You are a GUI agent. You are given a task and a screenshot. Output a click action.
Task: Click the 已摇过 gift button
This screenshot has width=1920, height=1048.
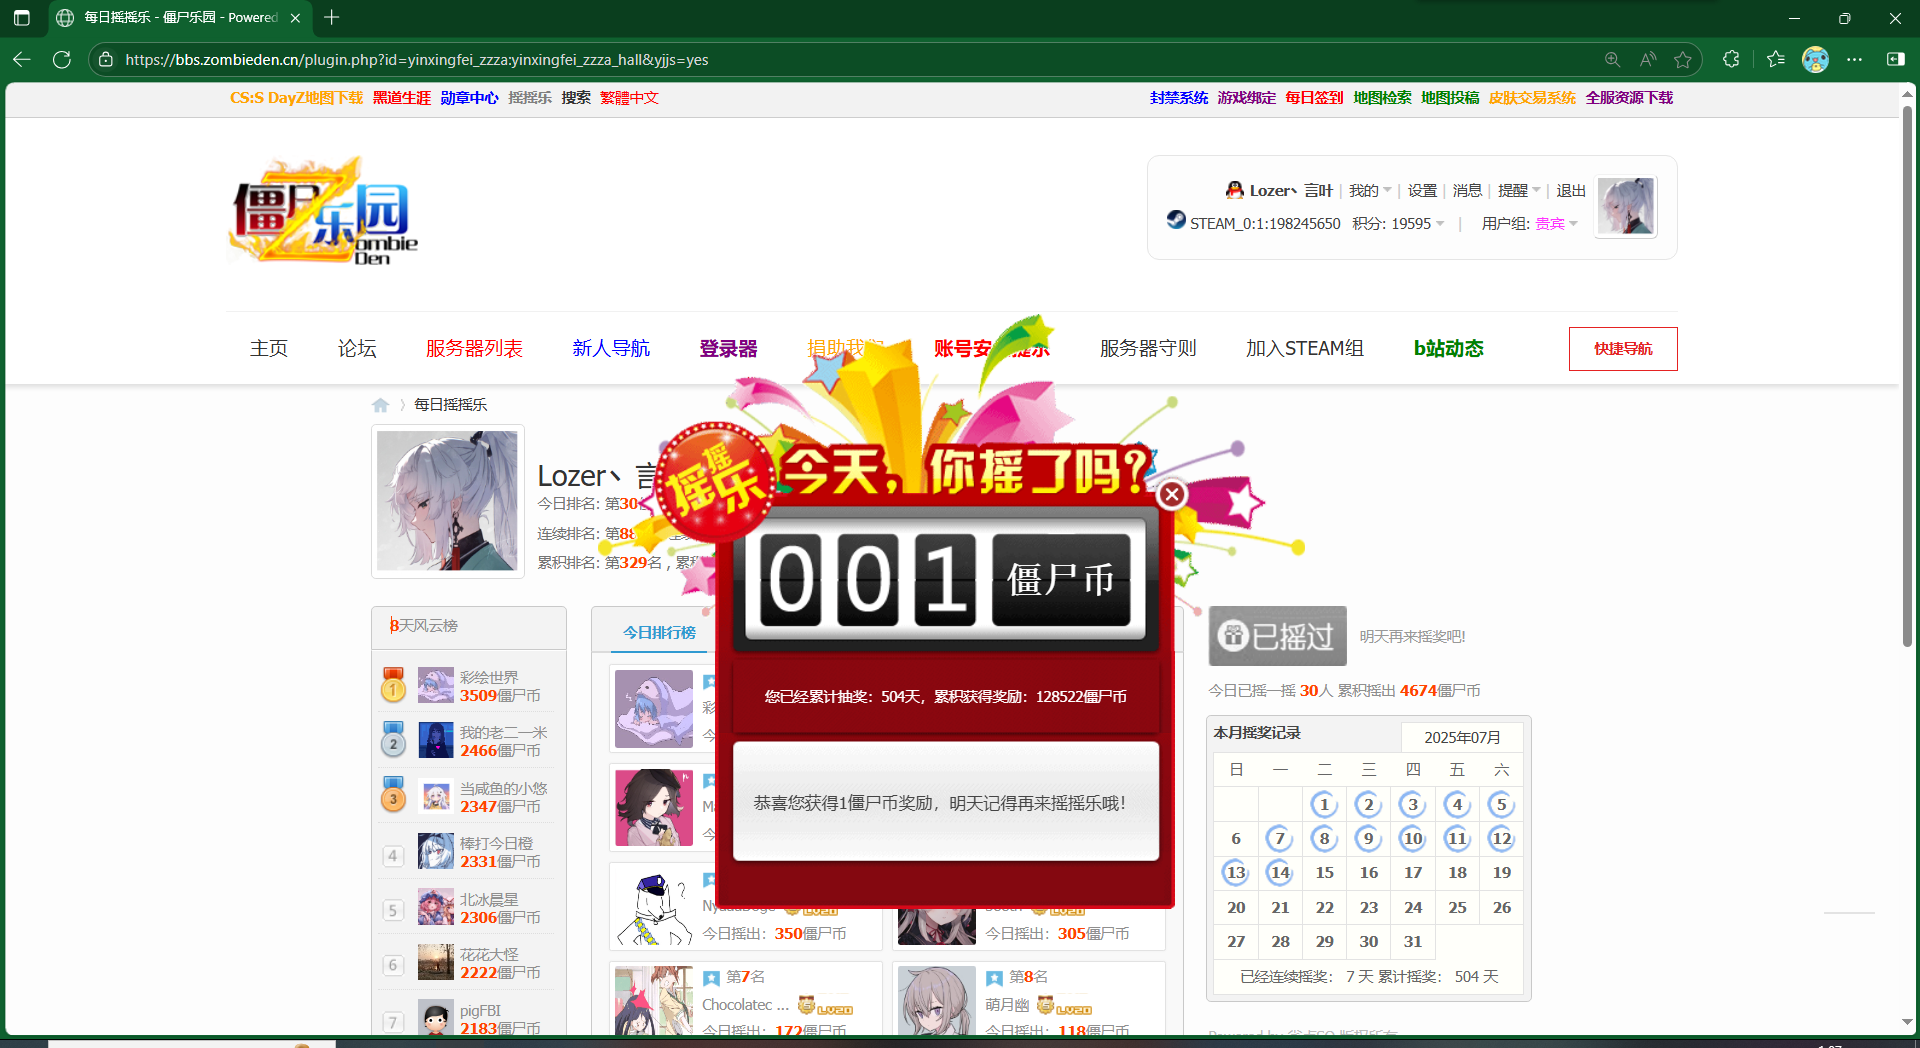point(1277,636)
